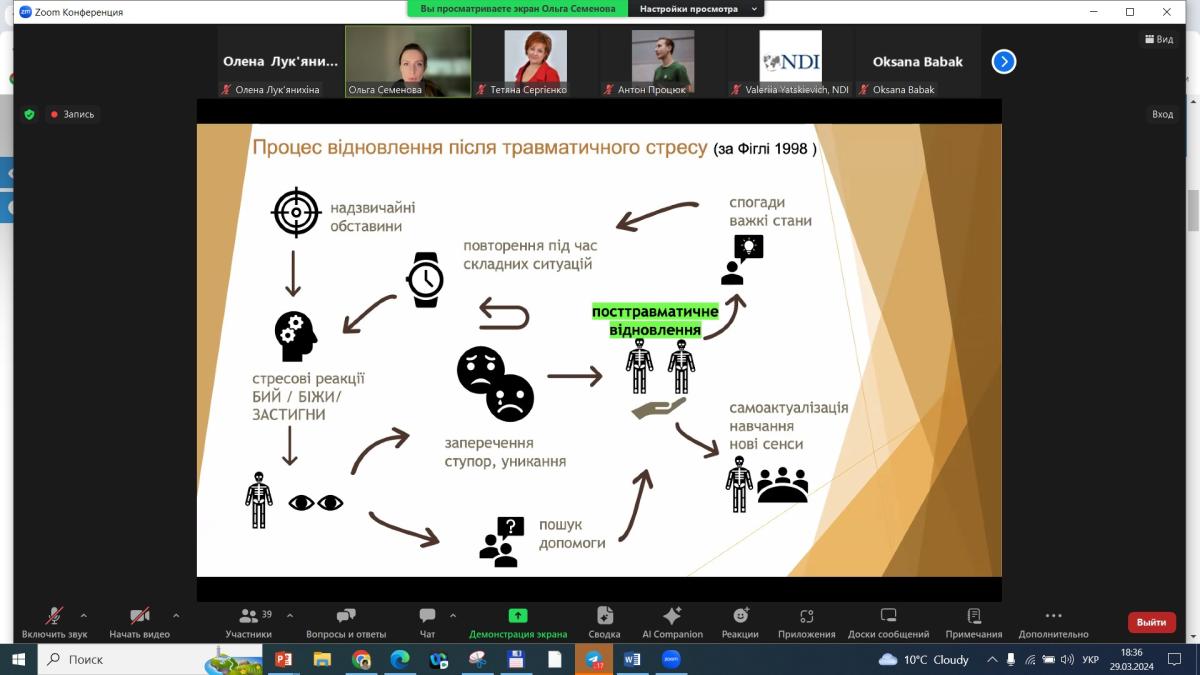Click the sad faces icon on slide
Image resolution: width=1200 pixels, height=675 pixels.
coord(495,384)
